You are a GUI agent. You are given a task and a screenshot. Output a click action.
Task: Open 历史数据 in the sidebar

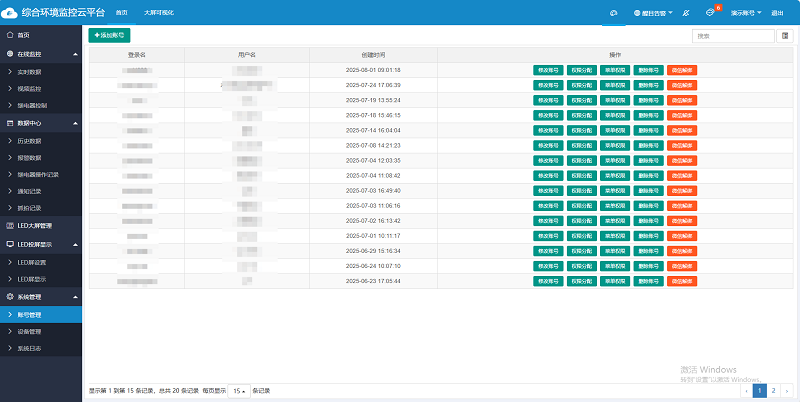tap(30, 140)
